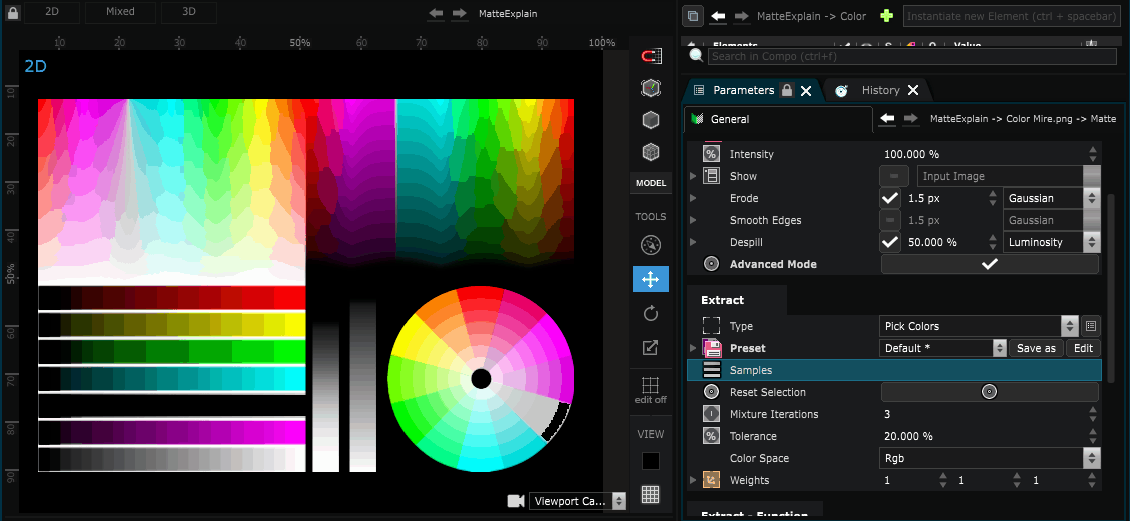Toggle the Parameters tab lock icon
The height and width of the screenshot is (521, 1130).
pos(787,90)
